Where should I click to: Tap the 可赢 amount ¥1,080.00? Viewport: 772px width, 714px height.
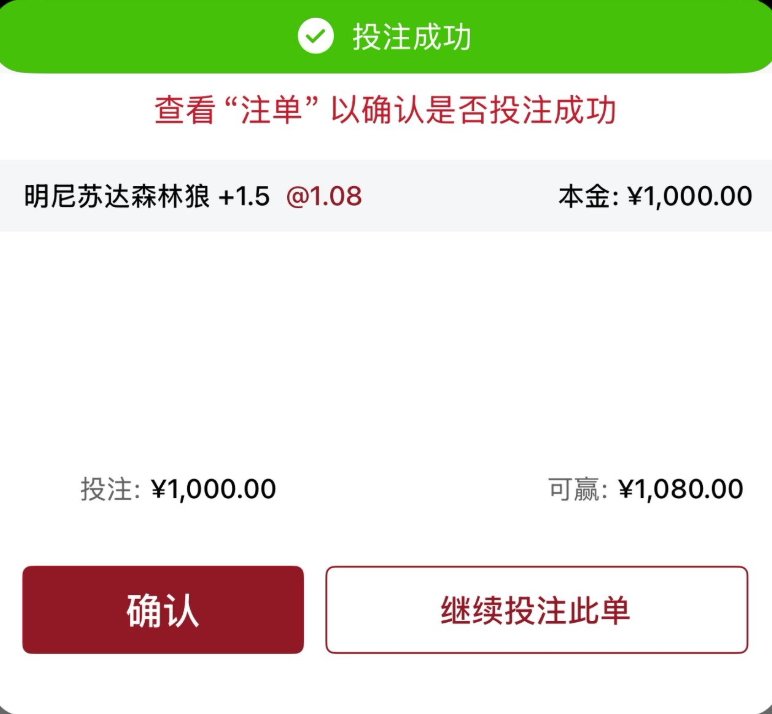[681, 489]
